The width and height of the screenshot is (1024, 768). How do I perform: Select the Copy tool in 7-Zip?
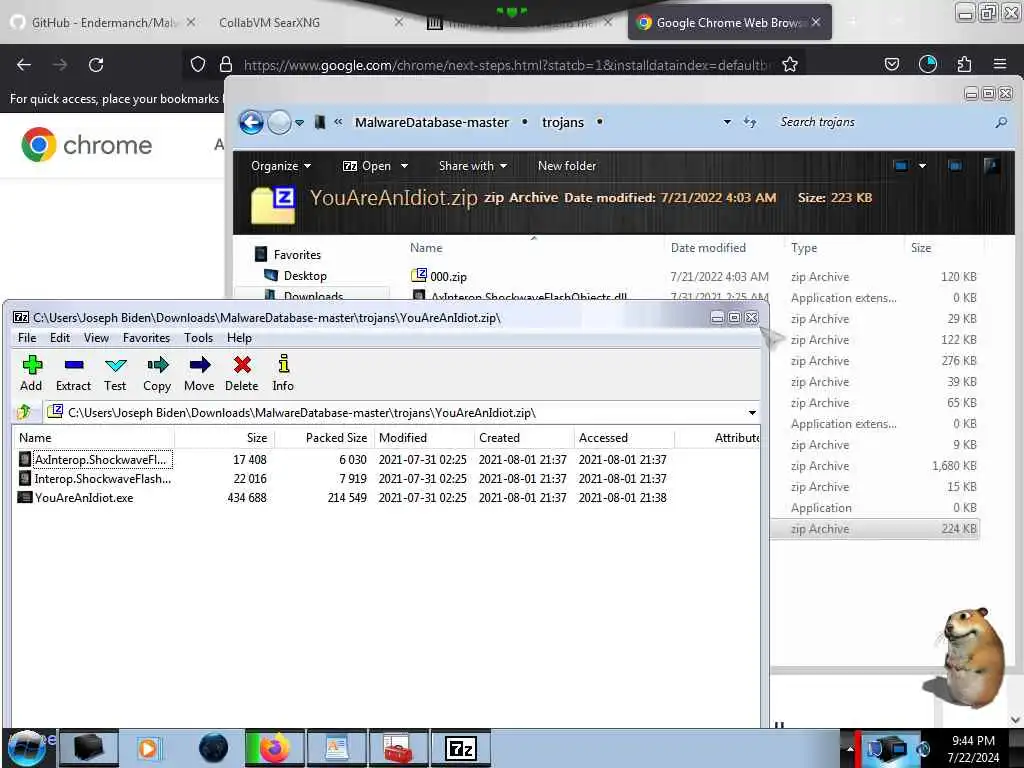coord(157,374)
